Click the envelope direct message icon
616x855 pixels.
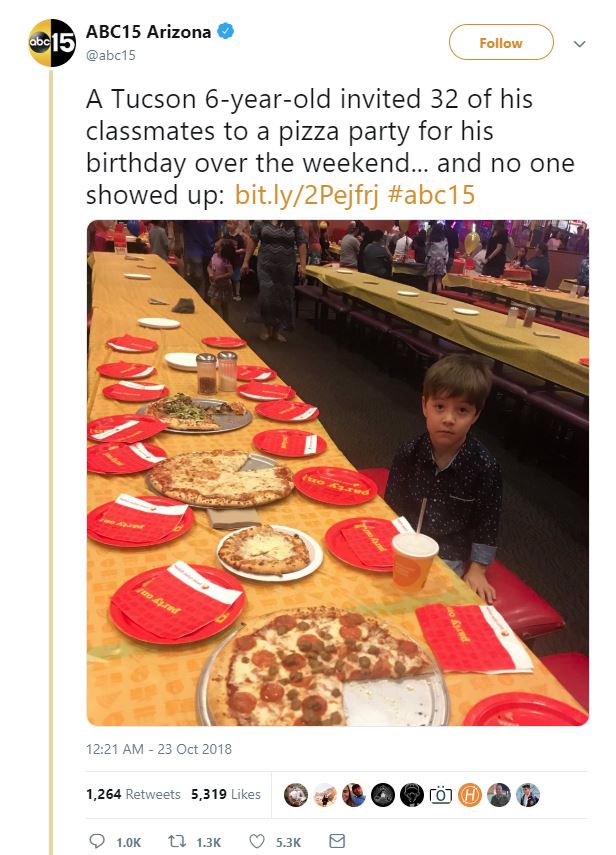(337, 841)
